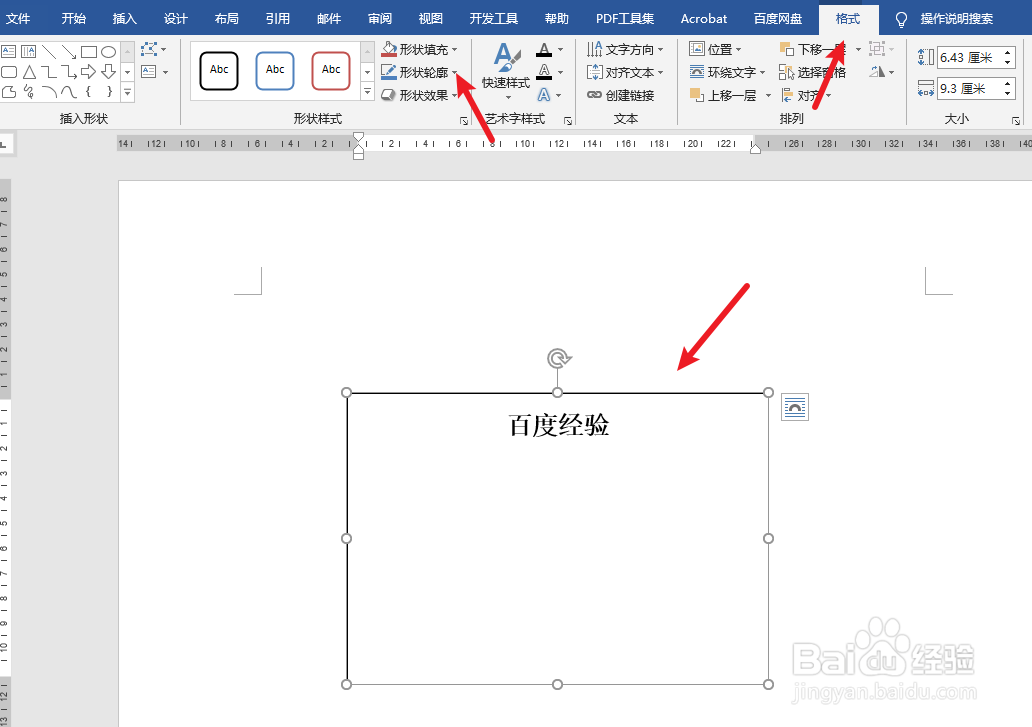The height and width of the screenshot is (727, 1032).
Task: Click 上移一层 bring forward
Action: point(723,95)
